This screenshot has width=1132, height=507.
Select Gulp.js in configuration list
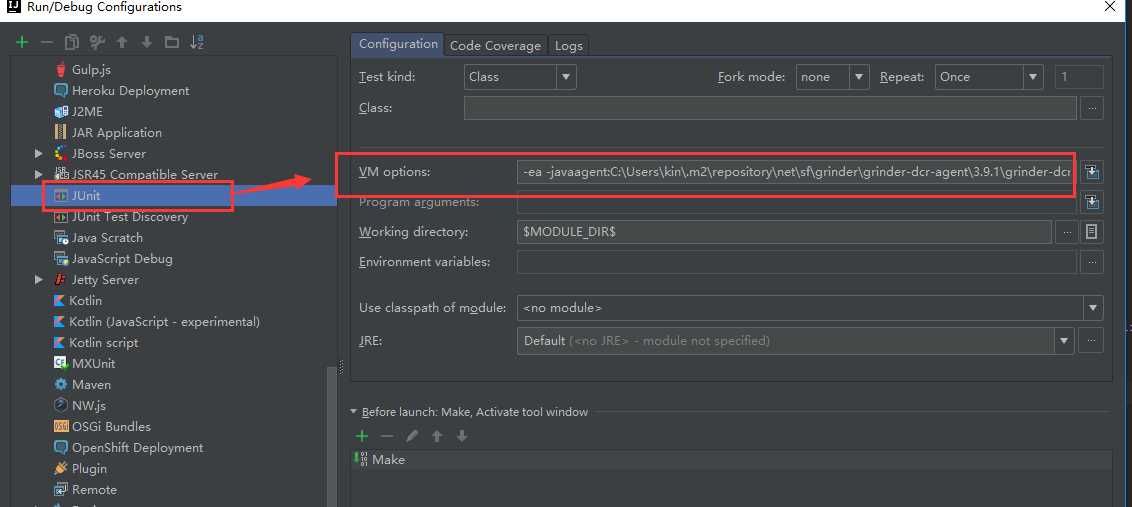point(91,69)
